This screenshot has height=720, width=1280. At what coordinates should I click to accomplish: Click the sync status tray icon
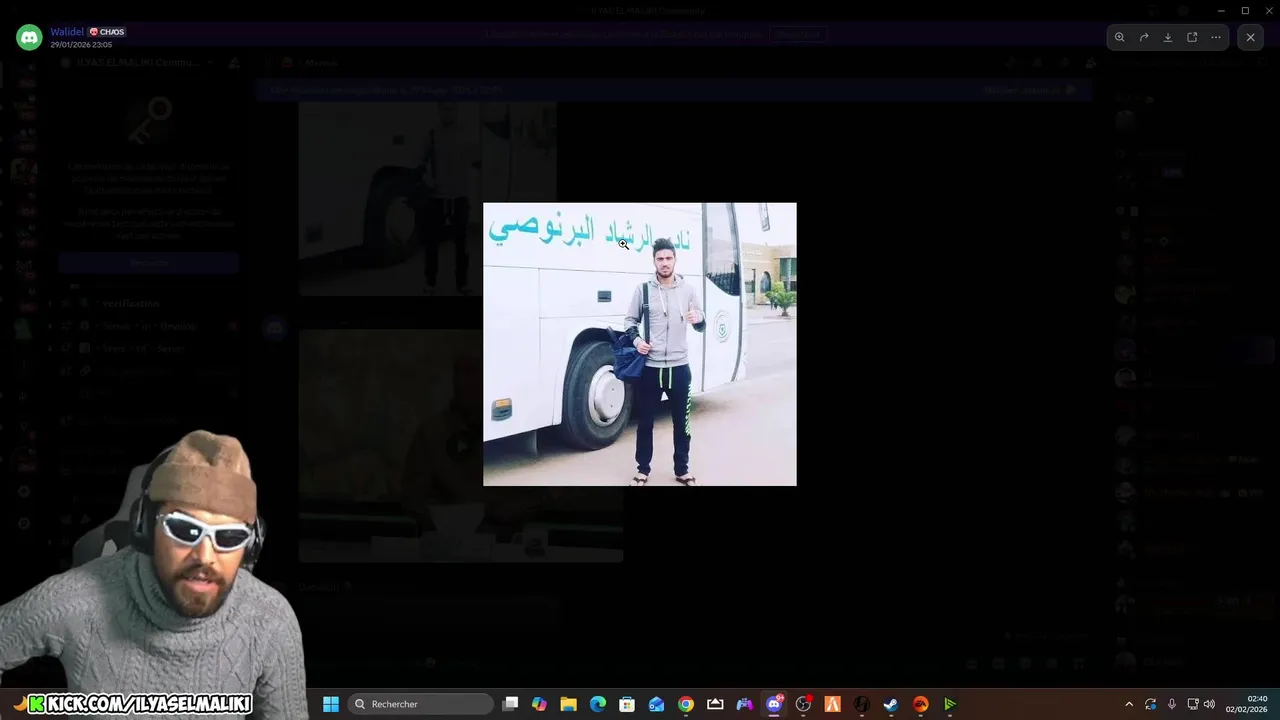[1151, 704]
